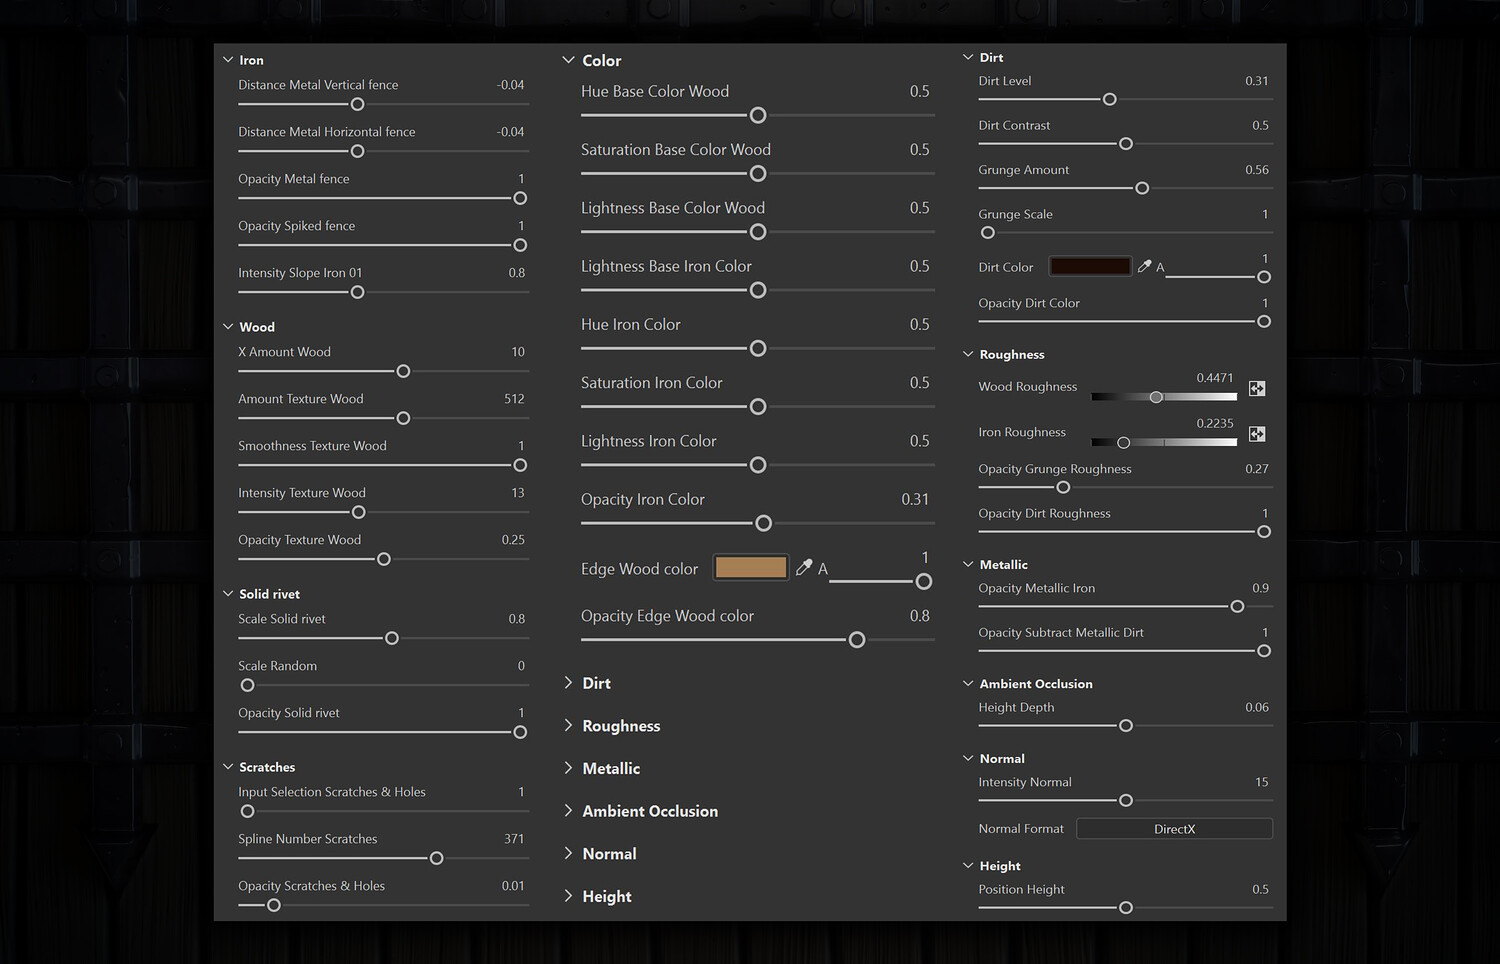This screenshot has height=964, width=1500.
Task: Click the Iron Roughness square icon button
Action: pyautogui.click(x=1257, y=434)
